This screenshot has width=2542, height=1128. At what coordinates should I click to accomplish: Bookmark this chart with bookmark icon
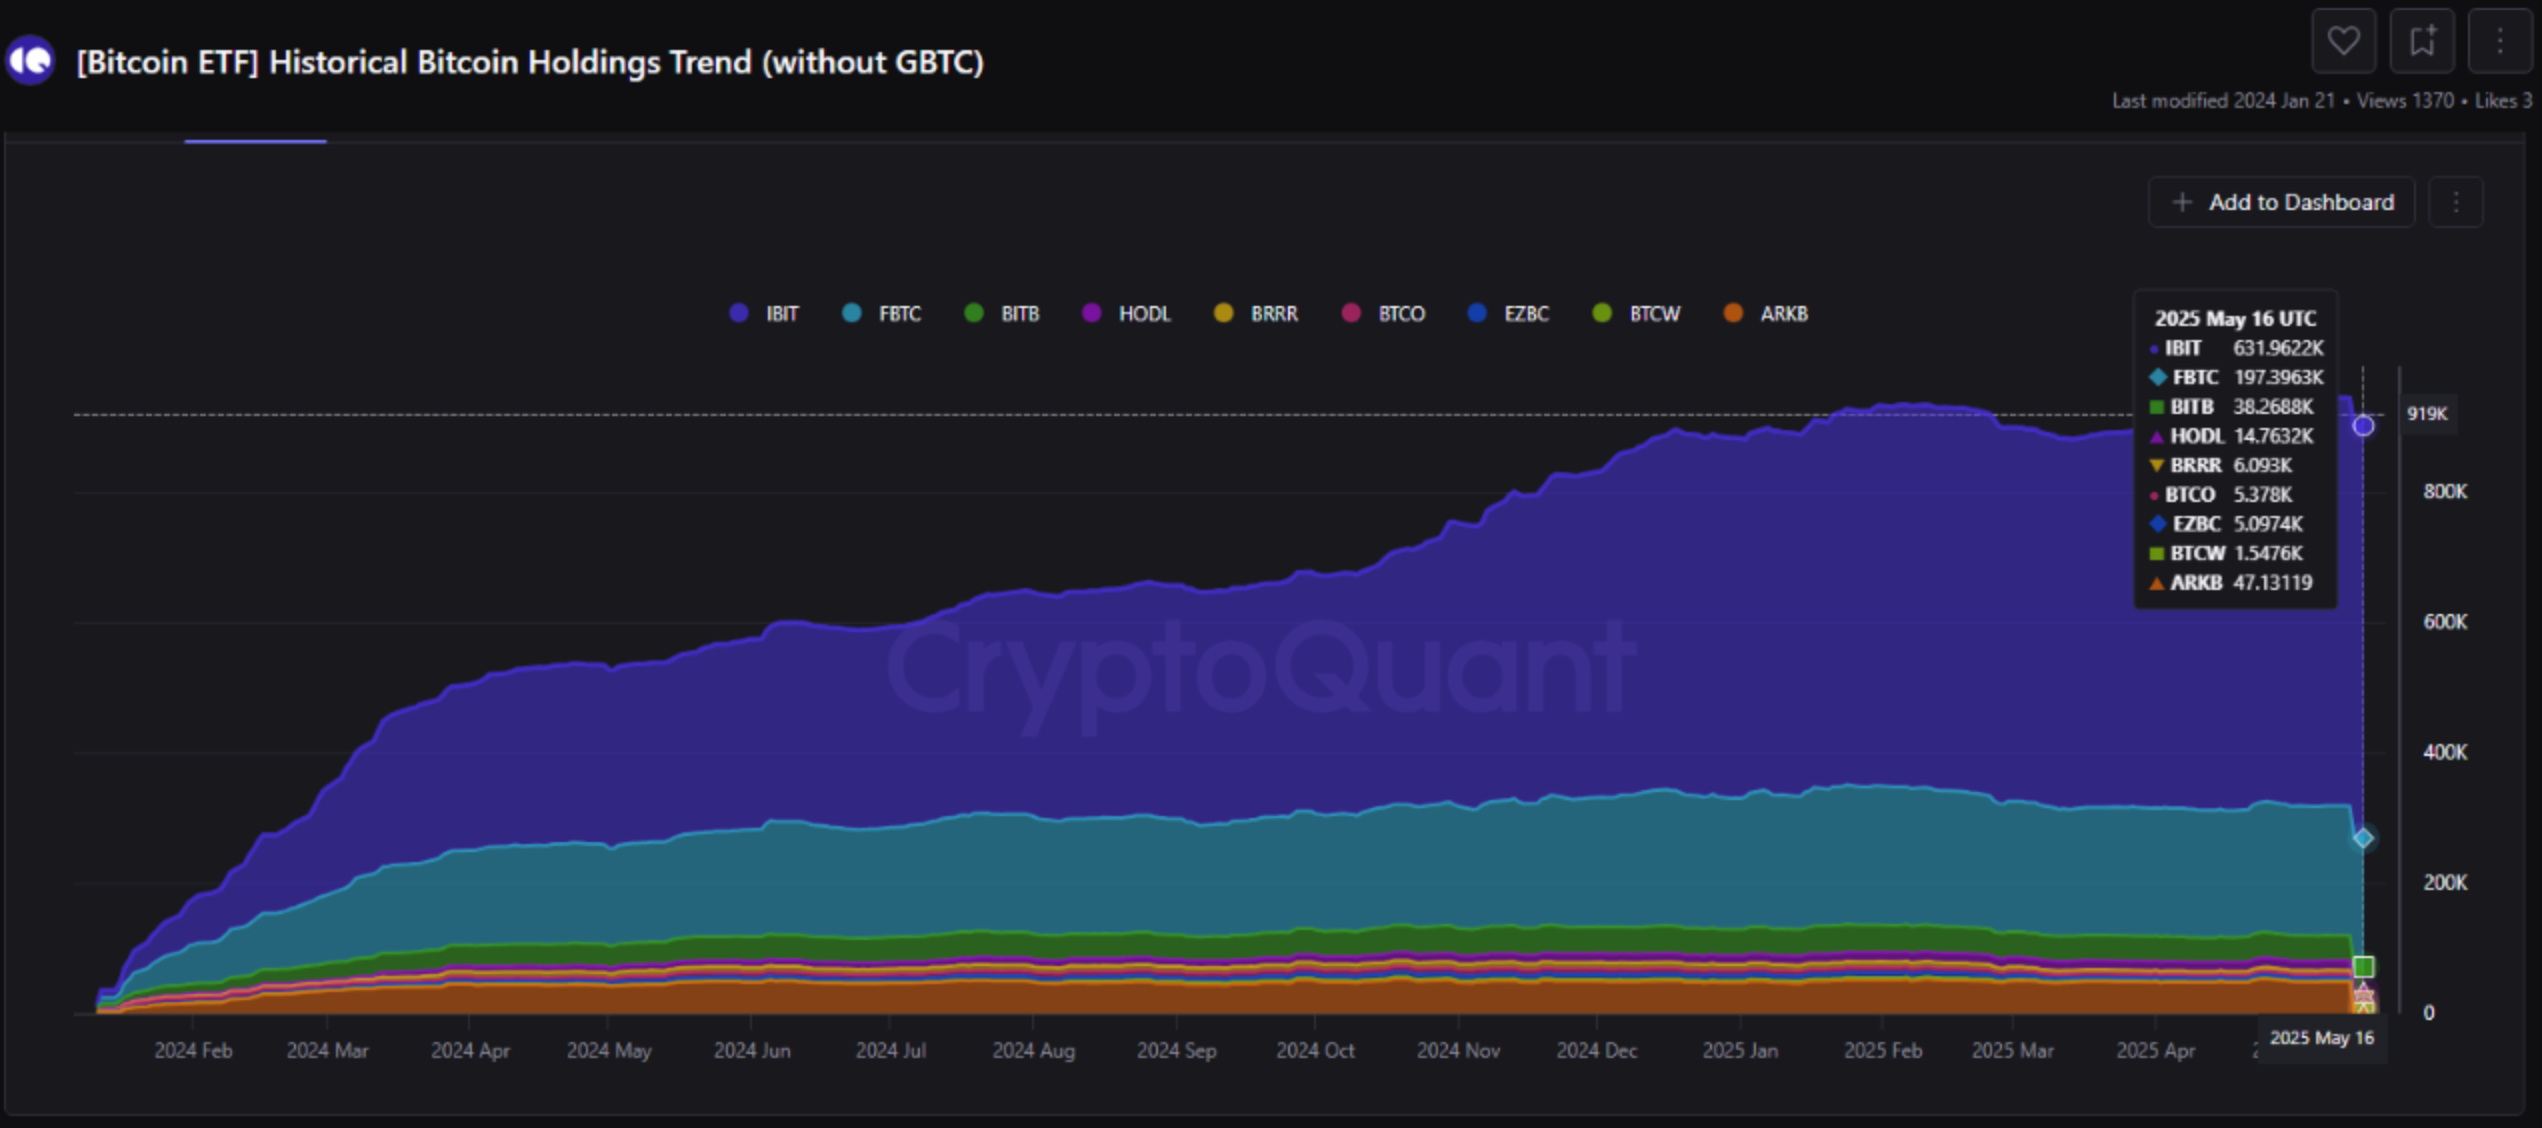(2422, 41)
